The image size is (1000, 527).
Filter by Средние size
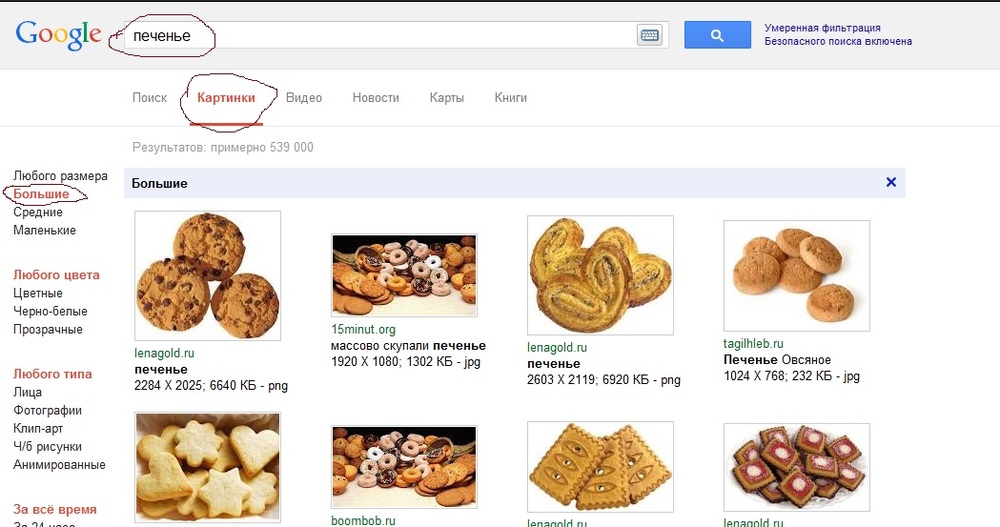[x=38, y=212]
